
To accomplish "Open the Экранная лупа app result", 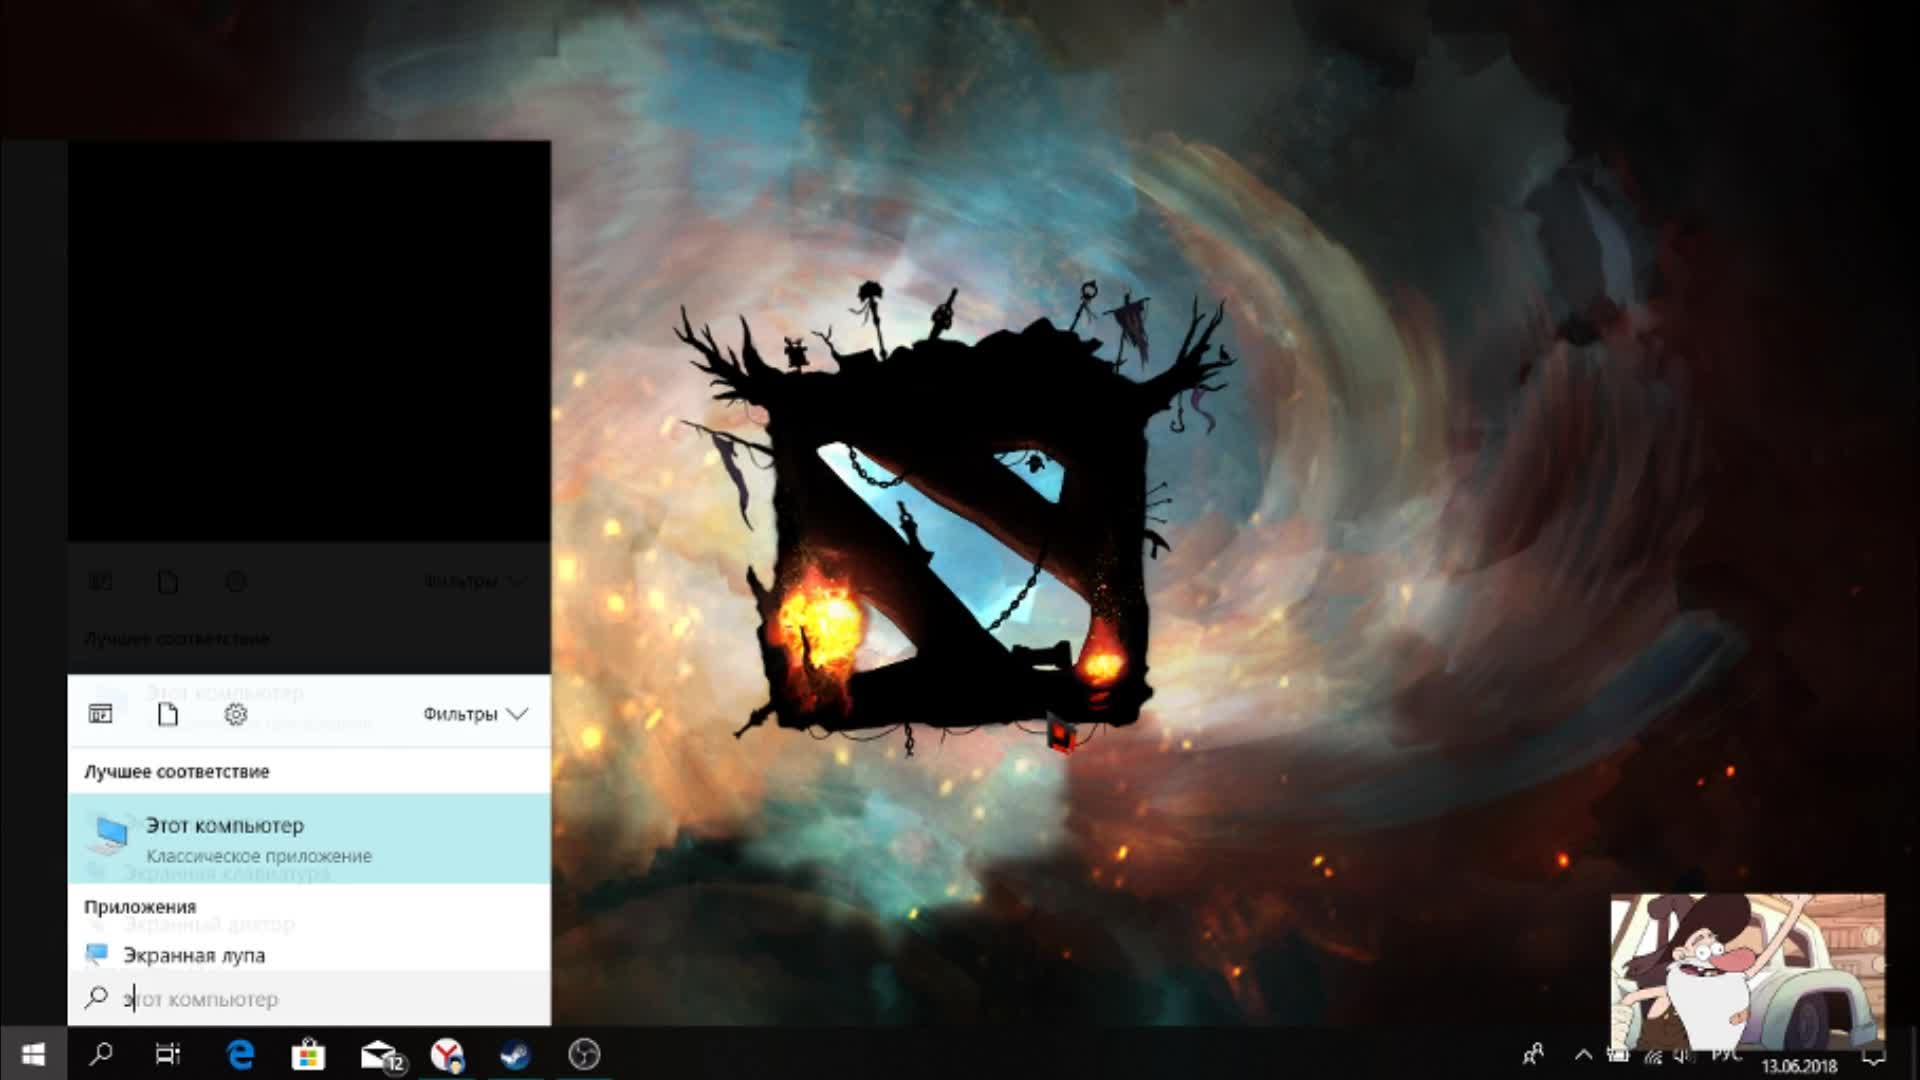I will pyautogui.click(x=309, y=955).
